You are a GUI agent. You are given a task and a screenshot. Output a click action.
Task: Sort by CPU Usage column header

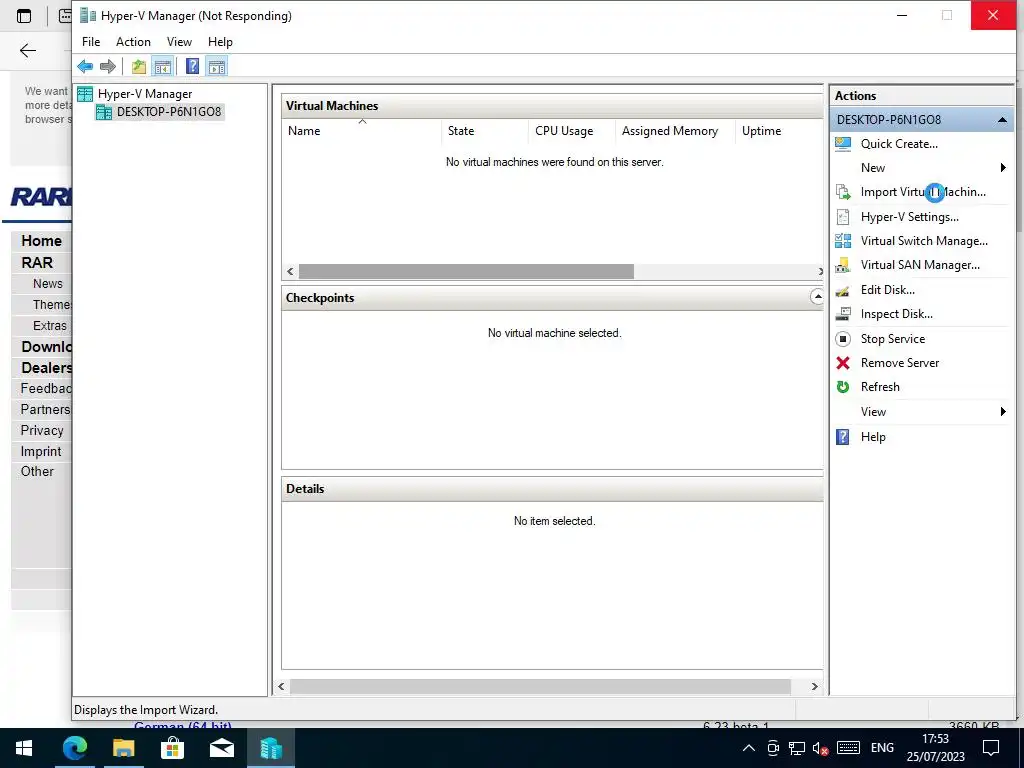tap(571, 131)
